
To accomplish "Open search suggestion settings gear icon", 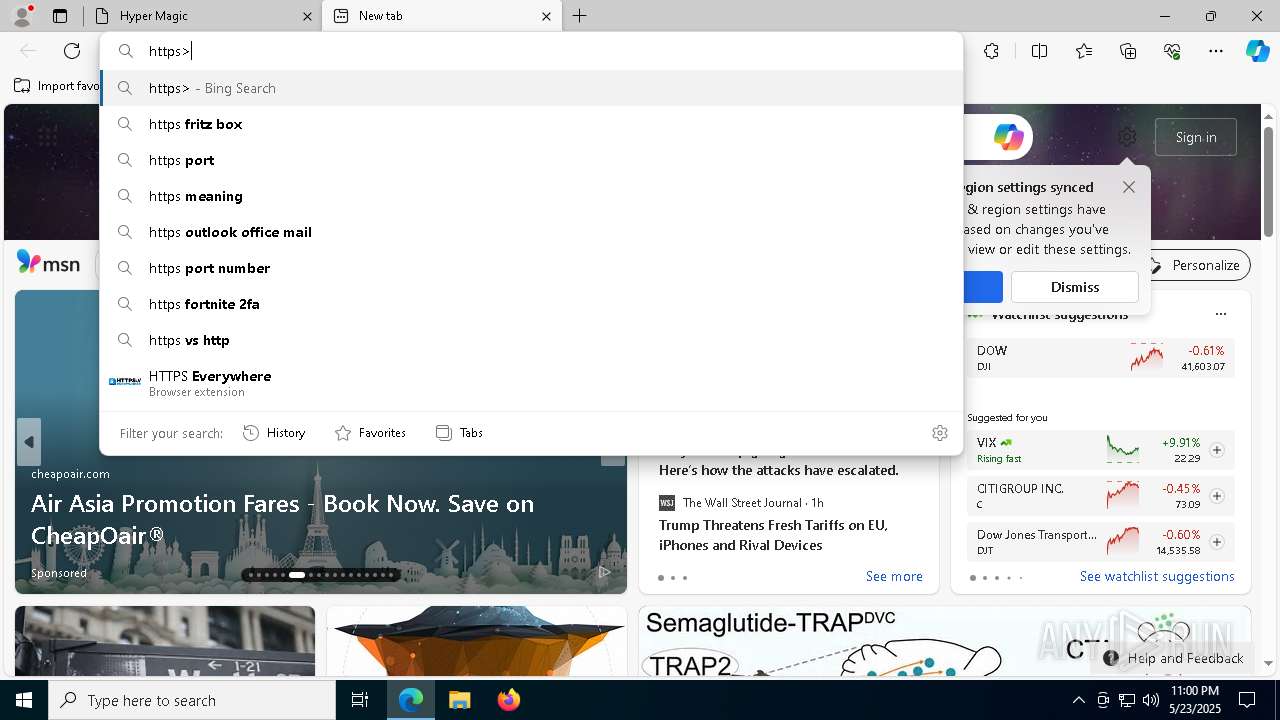I will (939, 433).
